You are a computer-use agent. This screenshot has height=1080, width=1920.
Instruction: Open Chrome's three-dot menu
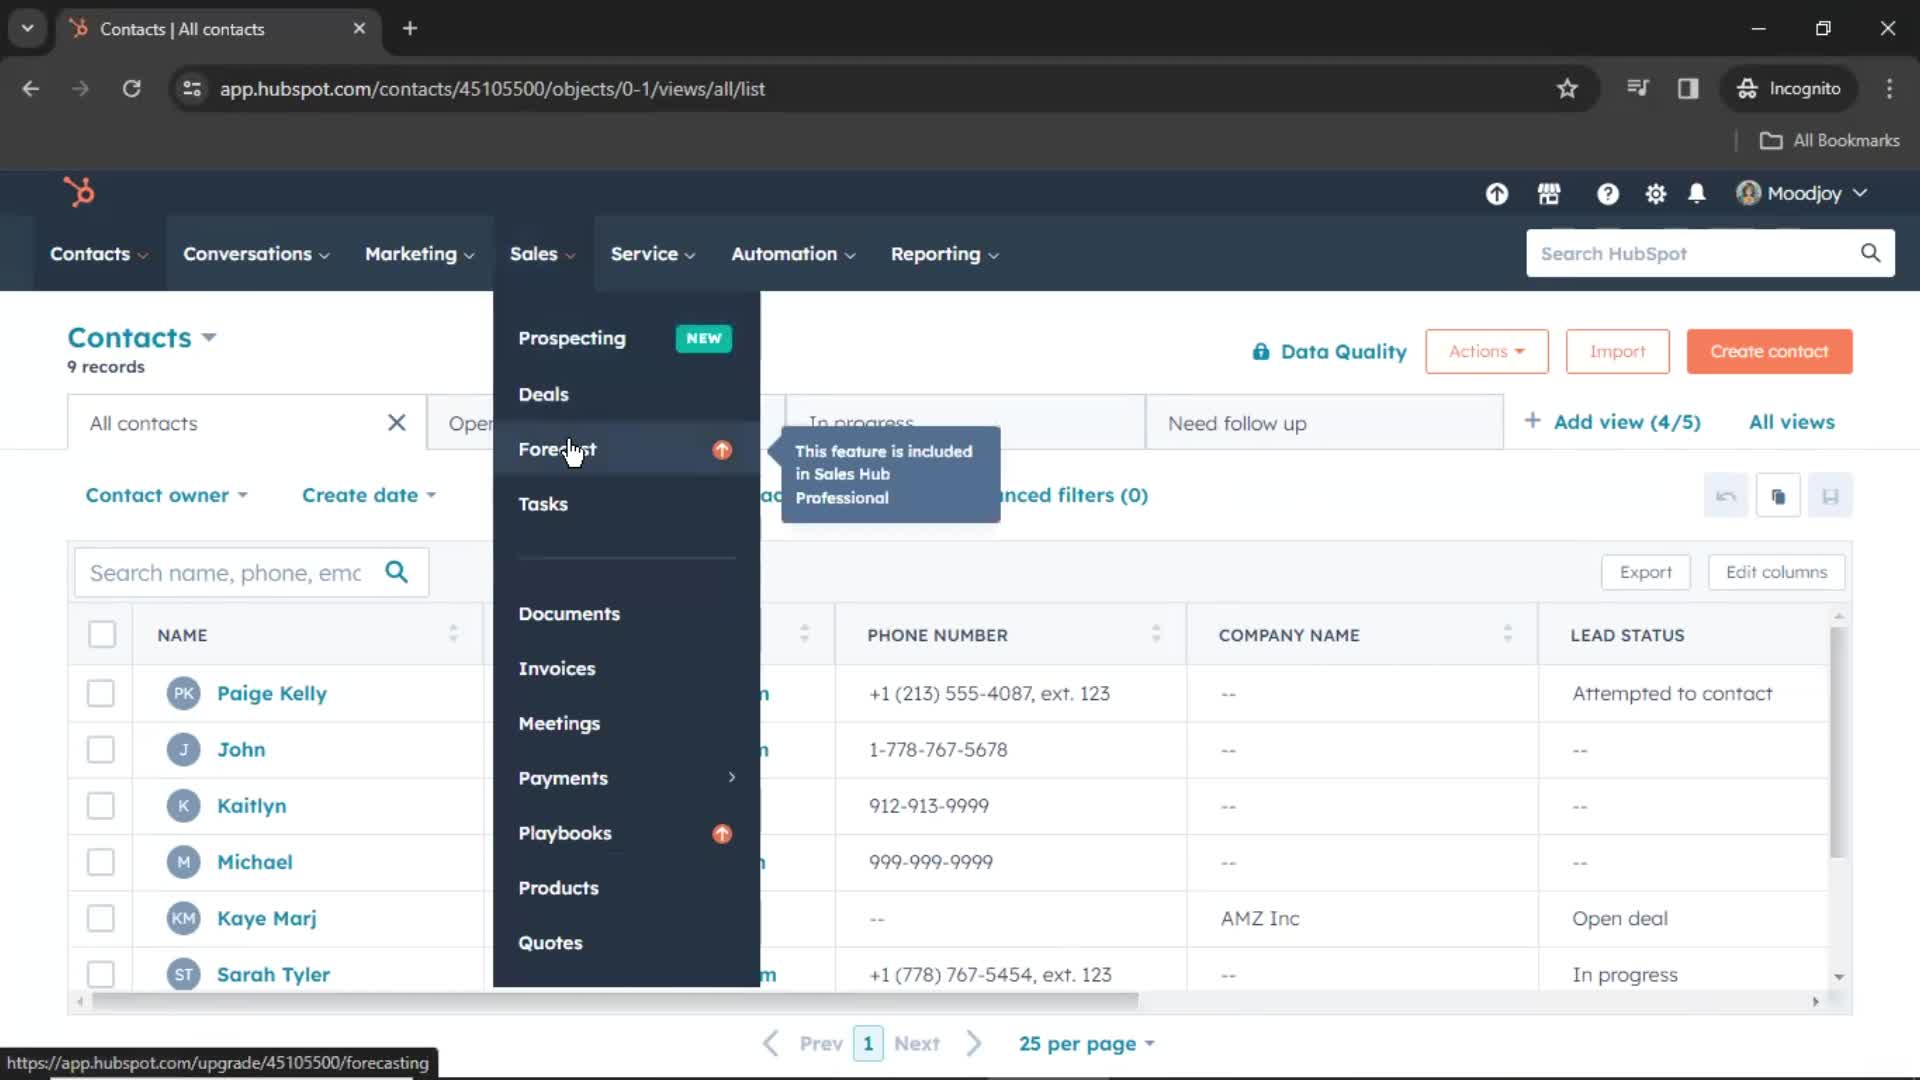click(1889, 89)
